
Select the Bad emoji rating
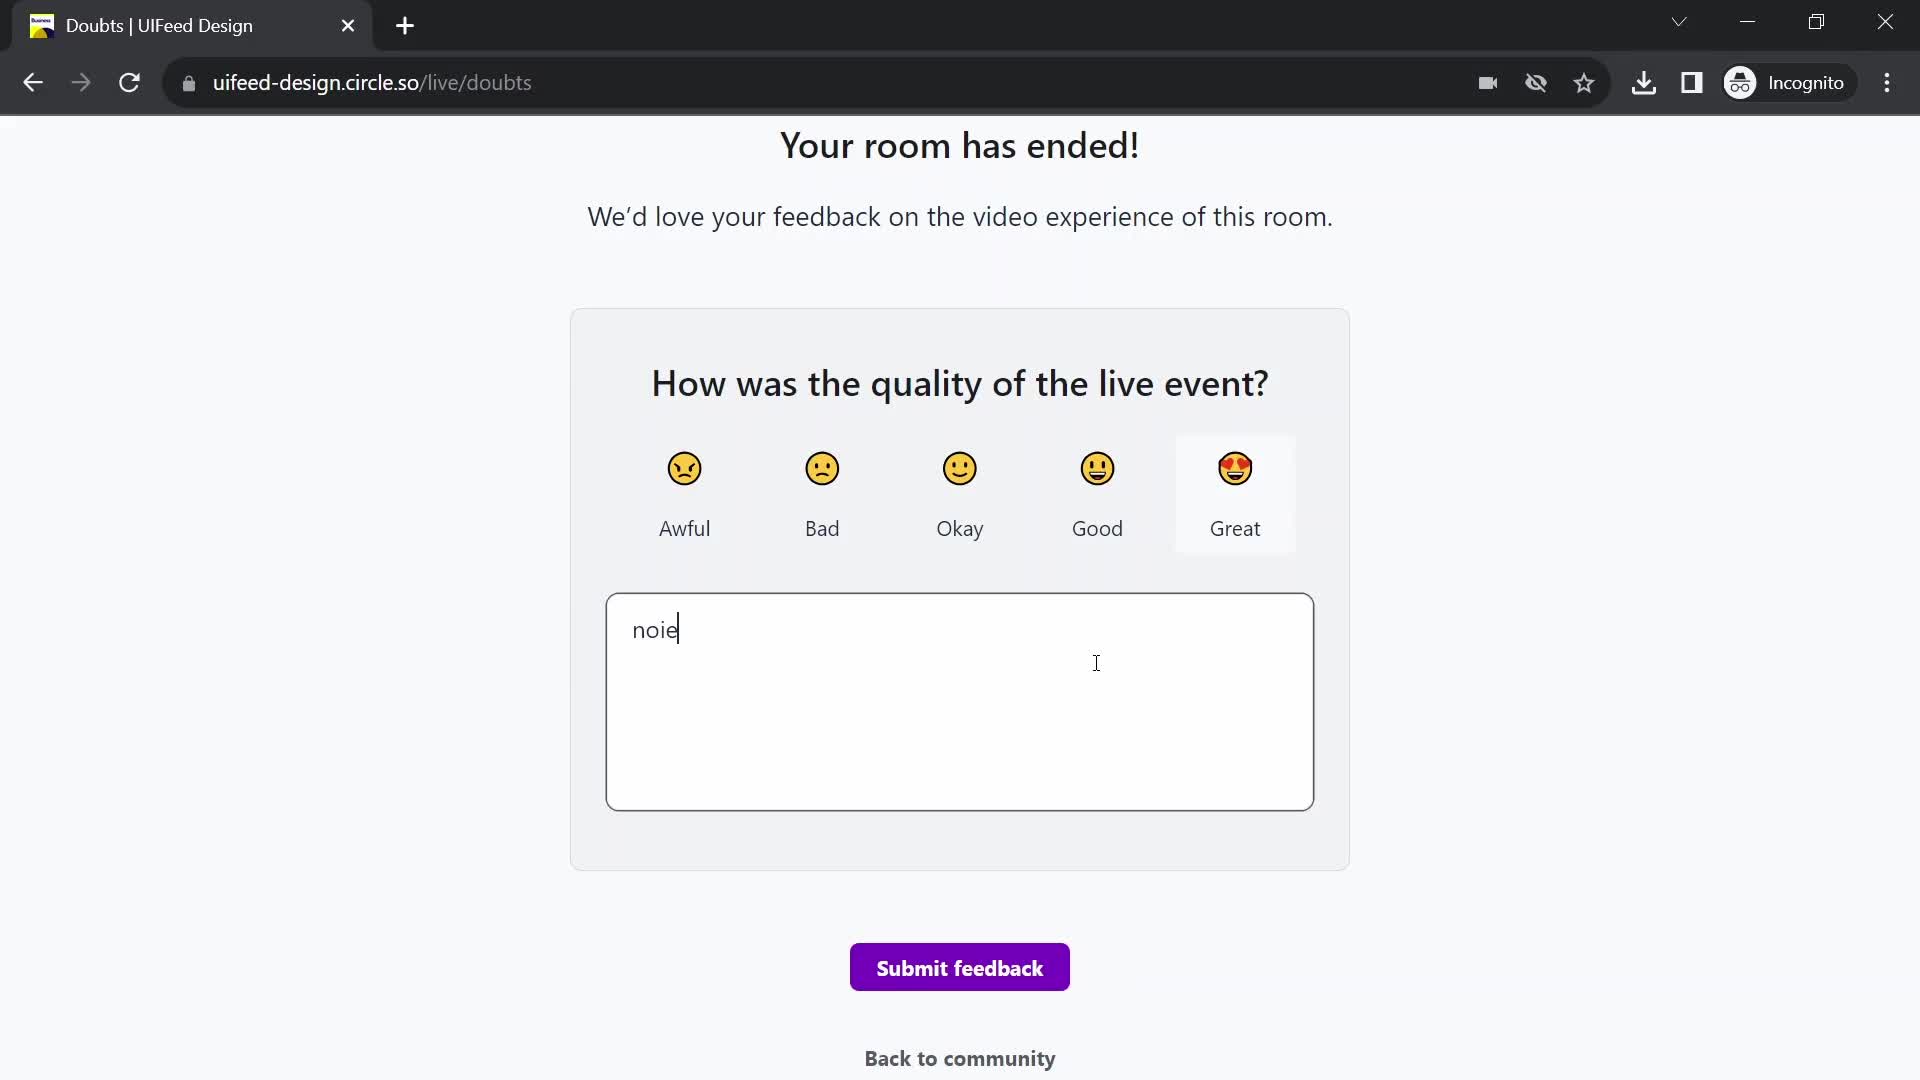tap(822, 468)
